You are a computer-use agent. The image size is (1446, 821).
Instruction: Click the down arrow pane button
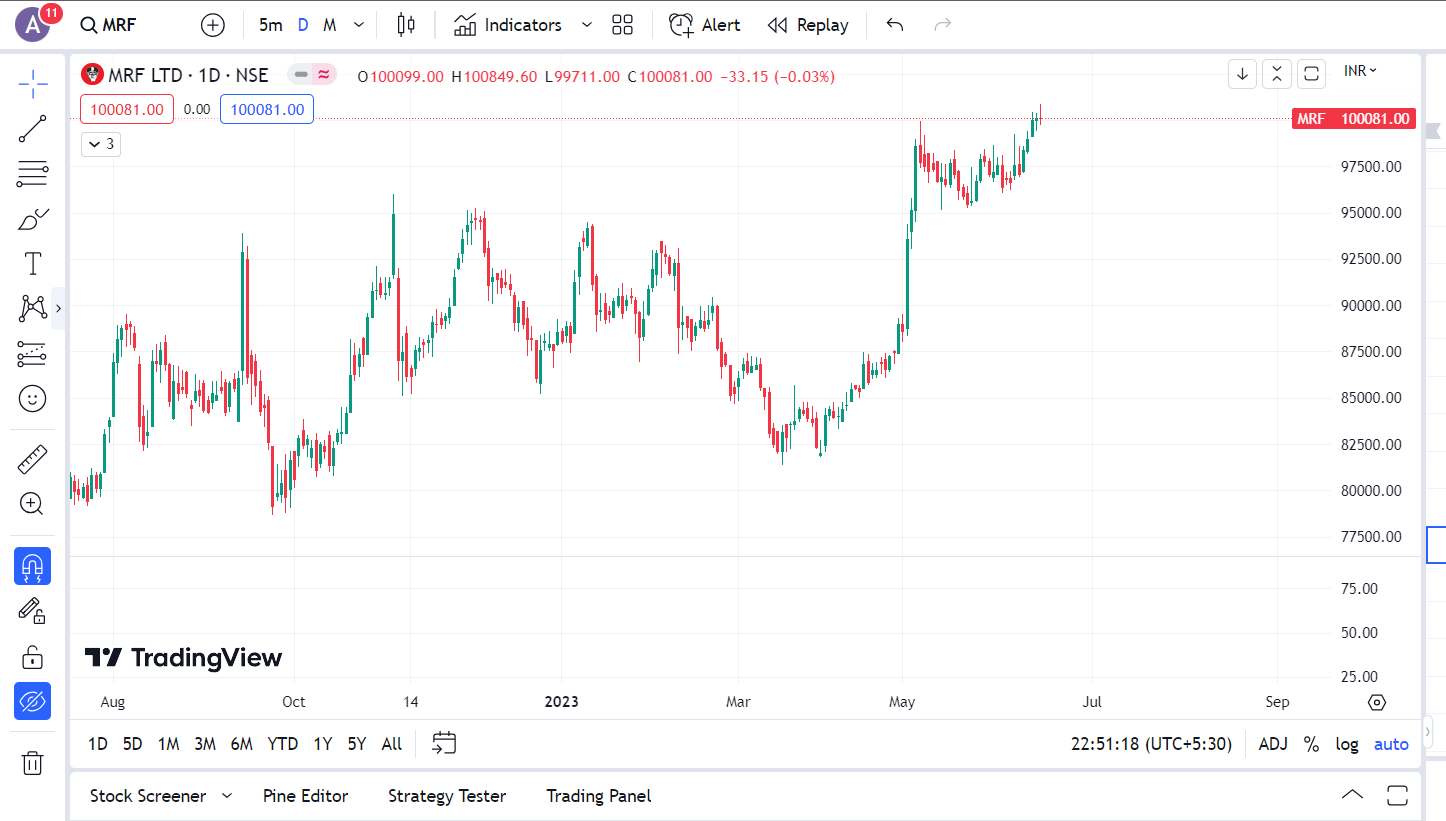(x=1242, y=73)
